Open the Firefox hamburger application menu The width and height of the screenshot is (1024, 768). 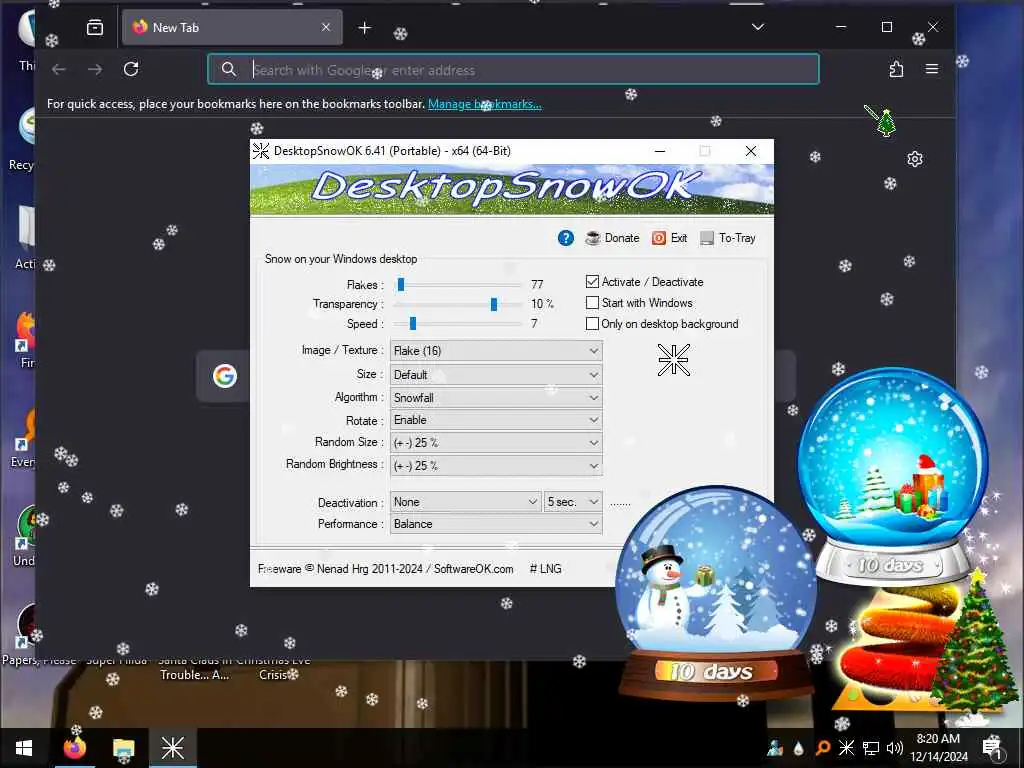coord(932,69)
